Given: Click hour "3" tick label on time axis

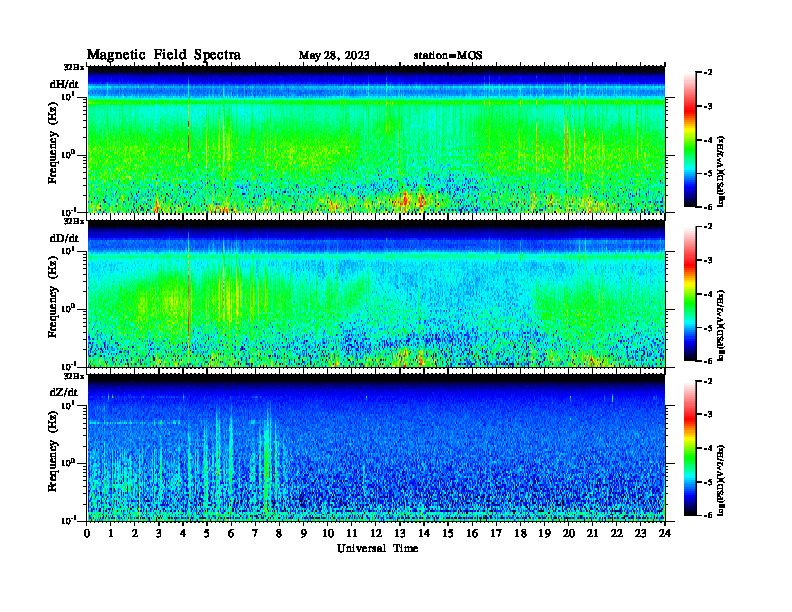Looking at the screenshot, I should [159, 534].
